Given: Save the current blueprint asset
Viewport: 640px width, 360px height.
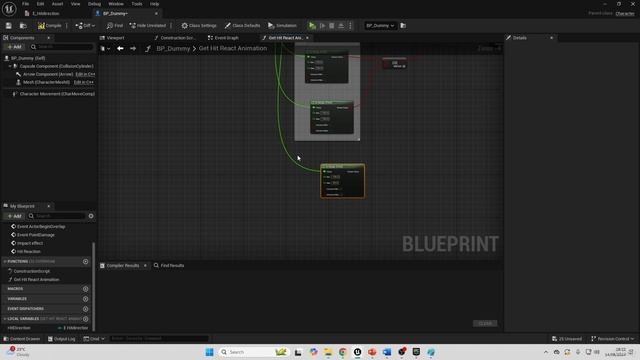Looking at the screenshot, I should pos(9,26).
